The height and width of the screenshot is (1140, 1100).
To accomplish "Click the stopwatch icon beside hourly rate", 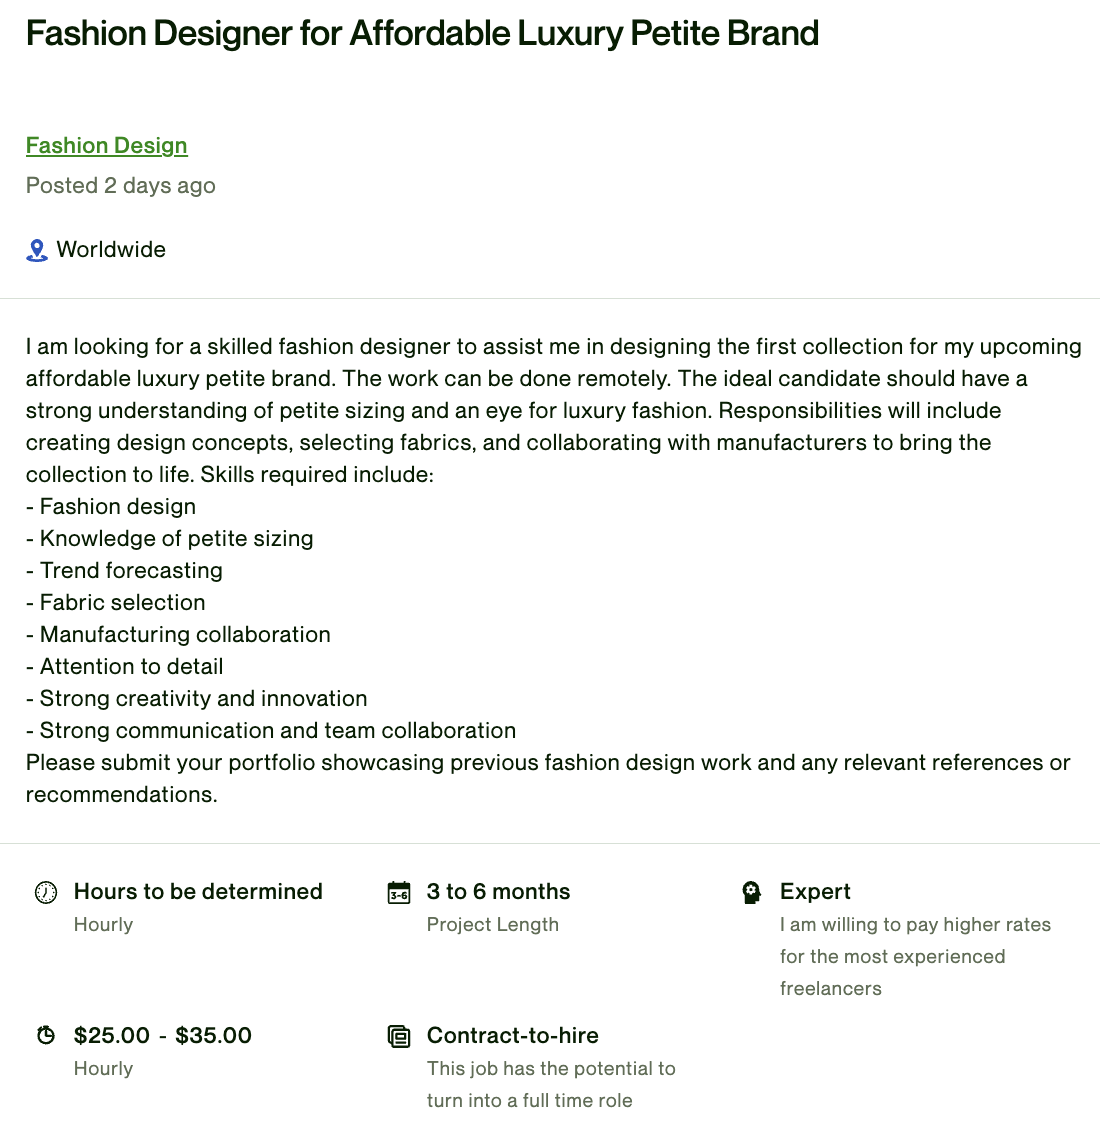I will [x=46, y=1035].
